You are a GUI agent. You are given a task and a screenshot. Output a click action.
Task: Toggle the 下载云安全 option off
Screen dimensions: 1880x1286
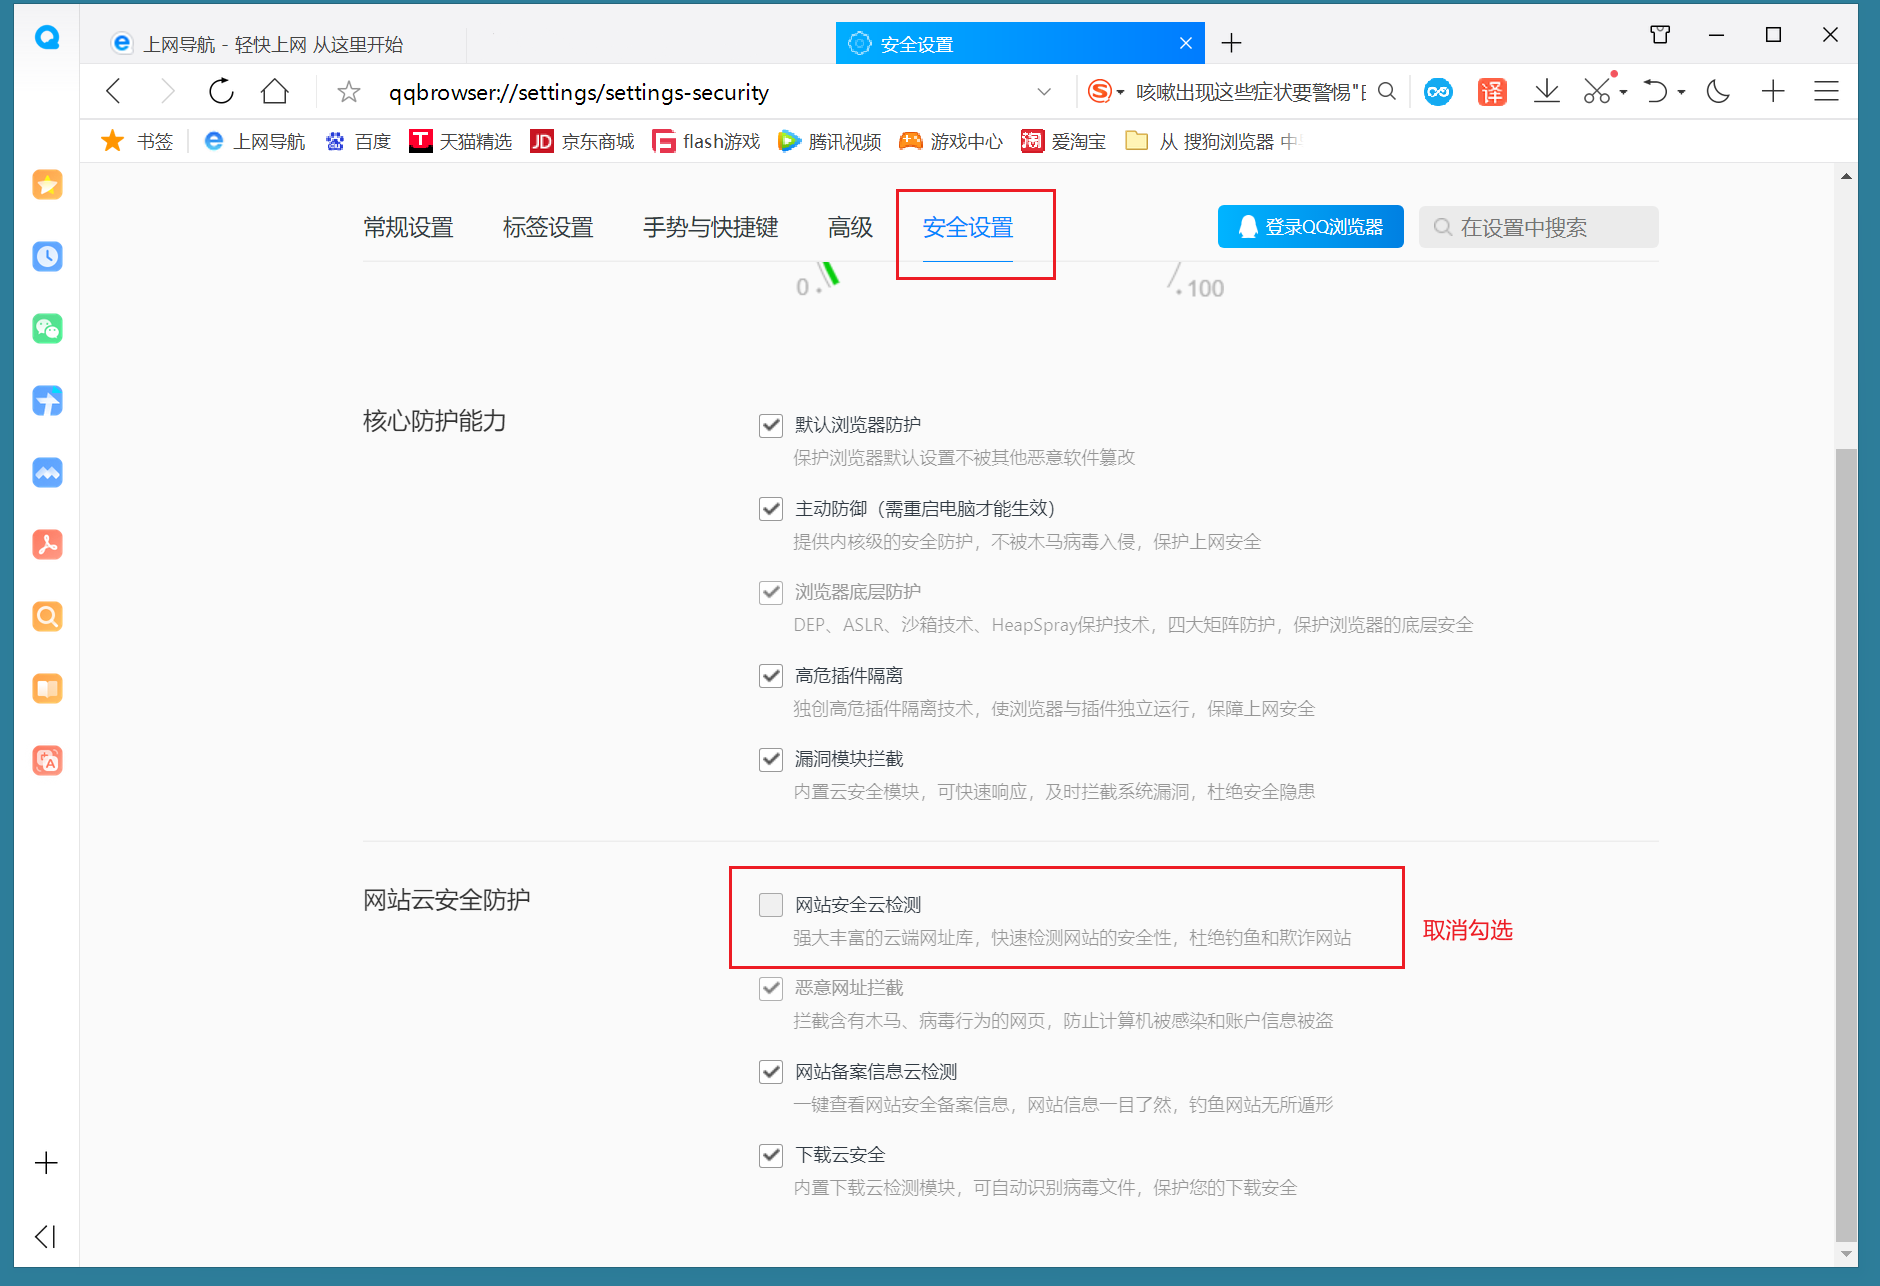(x=770, y=1155)
